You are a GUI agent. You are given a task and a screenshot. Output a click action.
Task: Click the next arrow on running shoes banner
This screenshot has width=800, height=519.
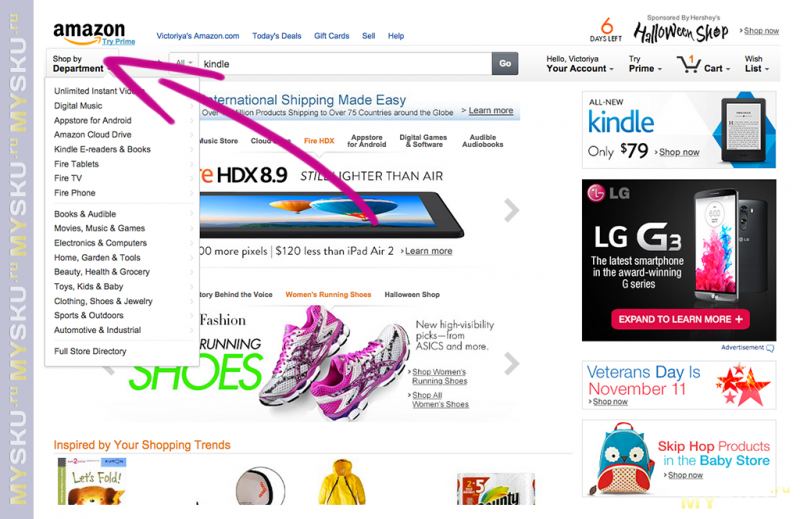pos(511,363)
